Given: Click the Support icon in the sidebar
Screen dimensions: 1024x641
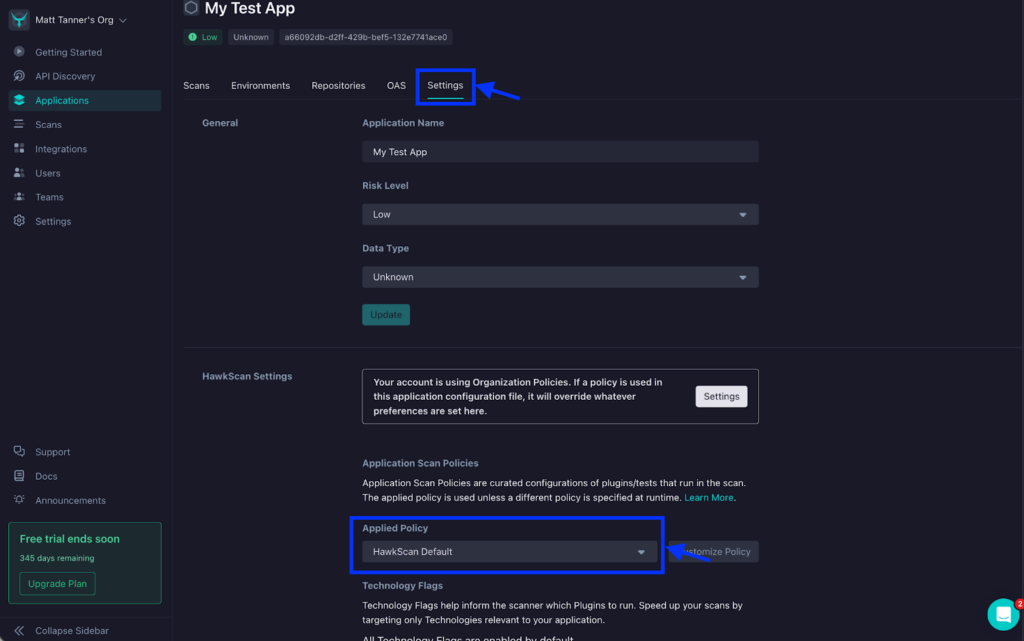Looking at the screenshot, I should tap(19, 452).
